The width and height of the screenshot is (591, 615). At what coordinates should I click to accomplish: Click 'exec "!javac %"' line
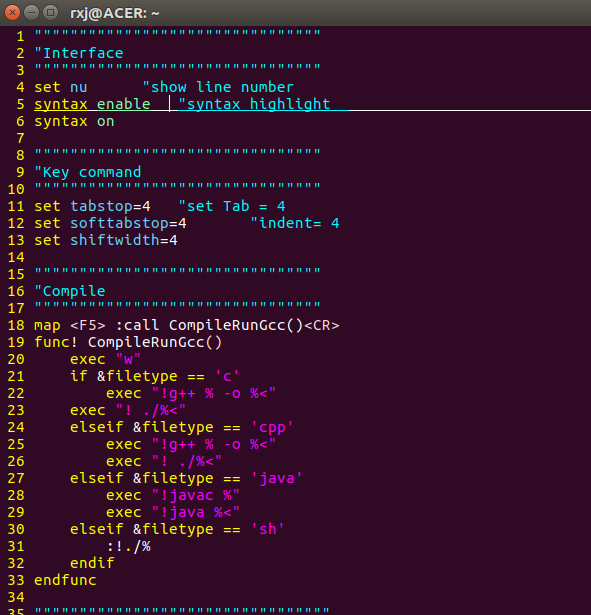coord(173,495)
